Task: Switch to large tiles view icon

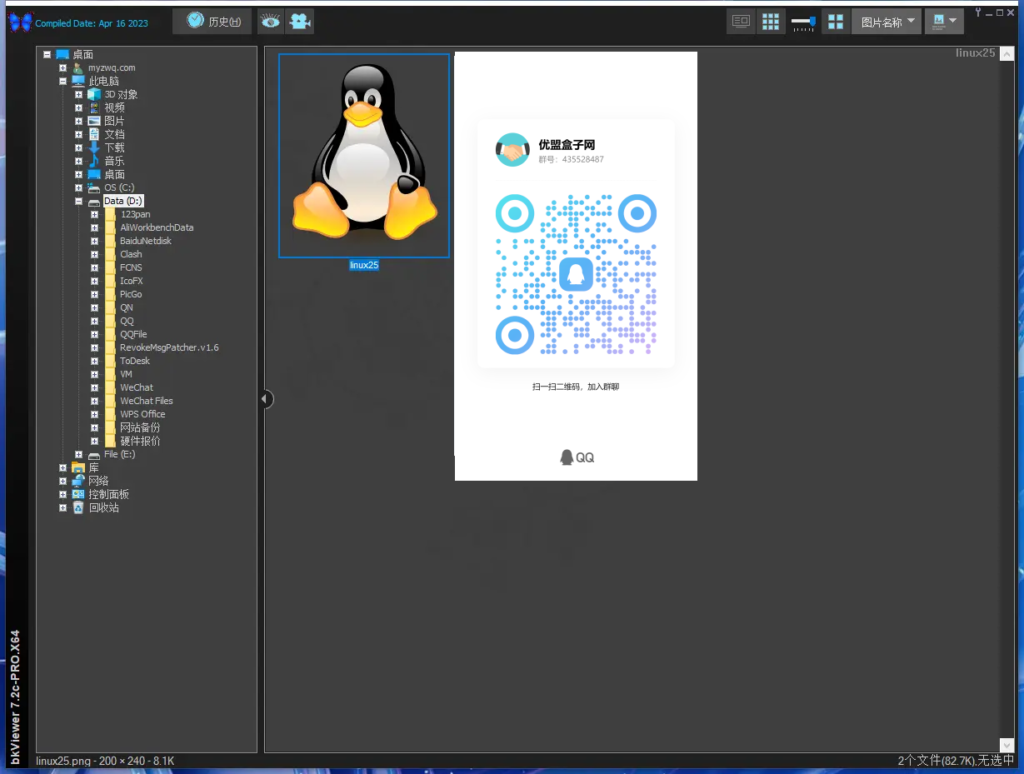Action: [x=835, y=22]
